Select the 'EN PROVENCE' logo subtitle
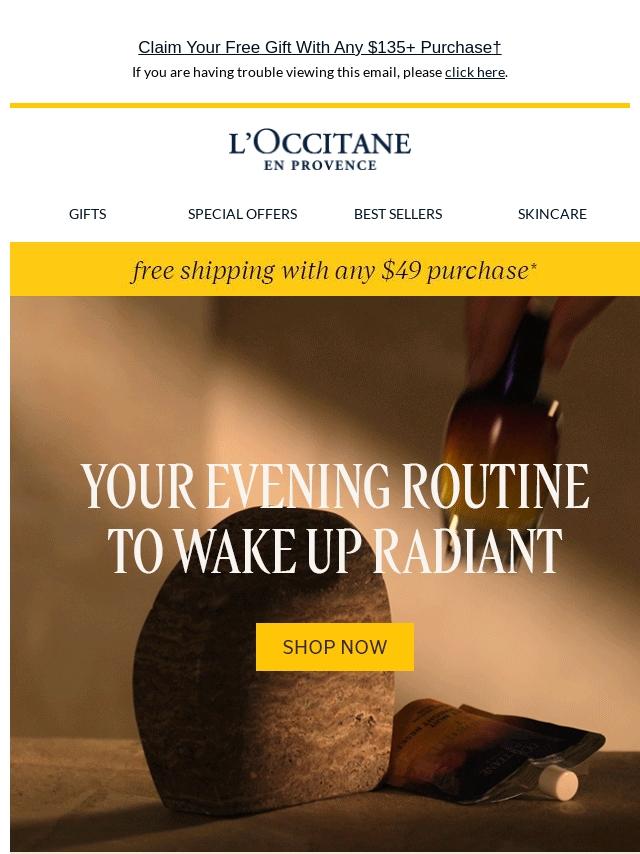Screen dimensions: 640x854 (320, 165)
